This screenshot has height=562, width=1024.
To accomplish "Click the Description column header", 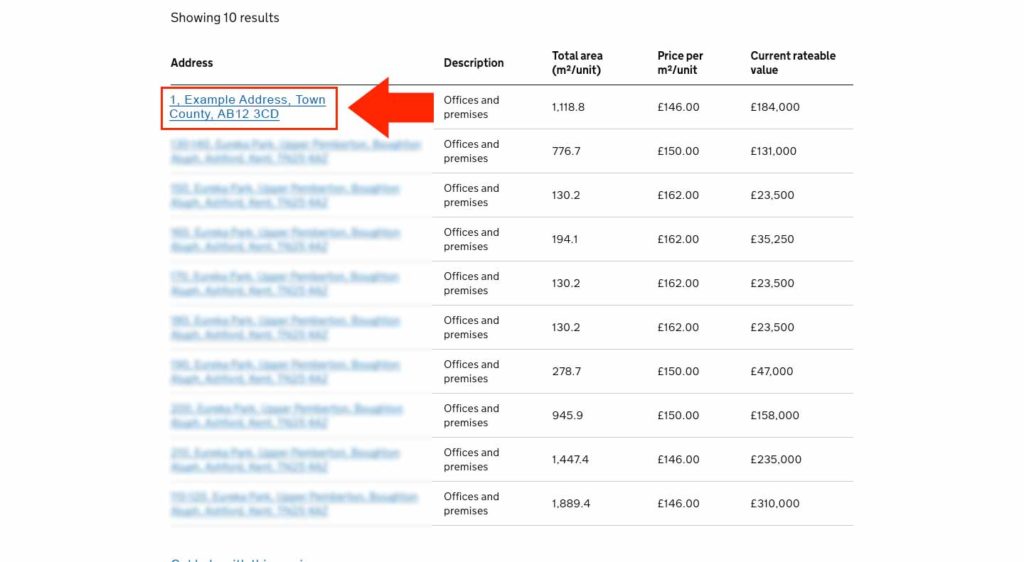I will point(473,63).
